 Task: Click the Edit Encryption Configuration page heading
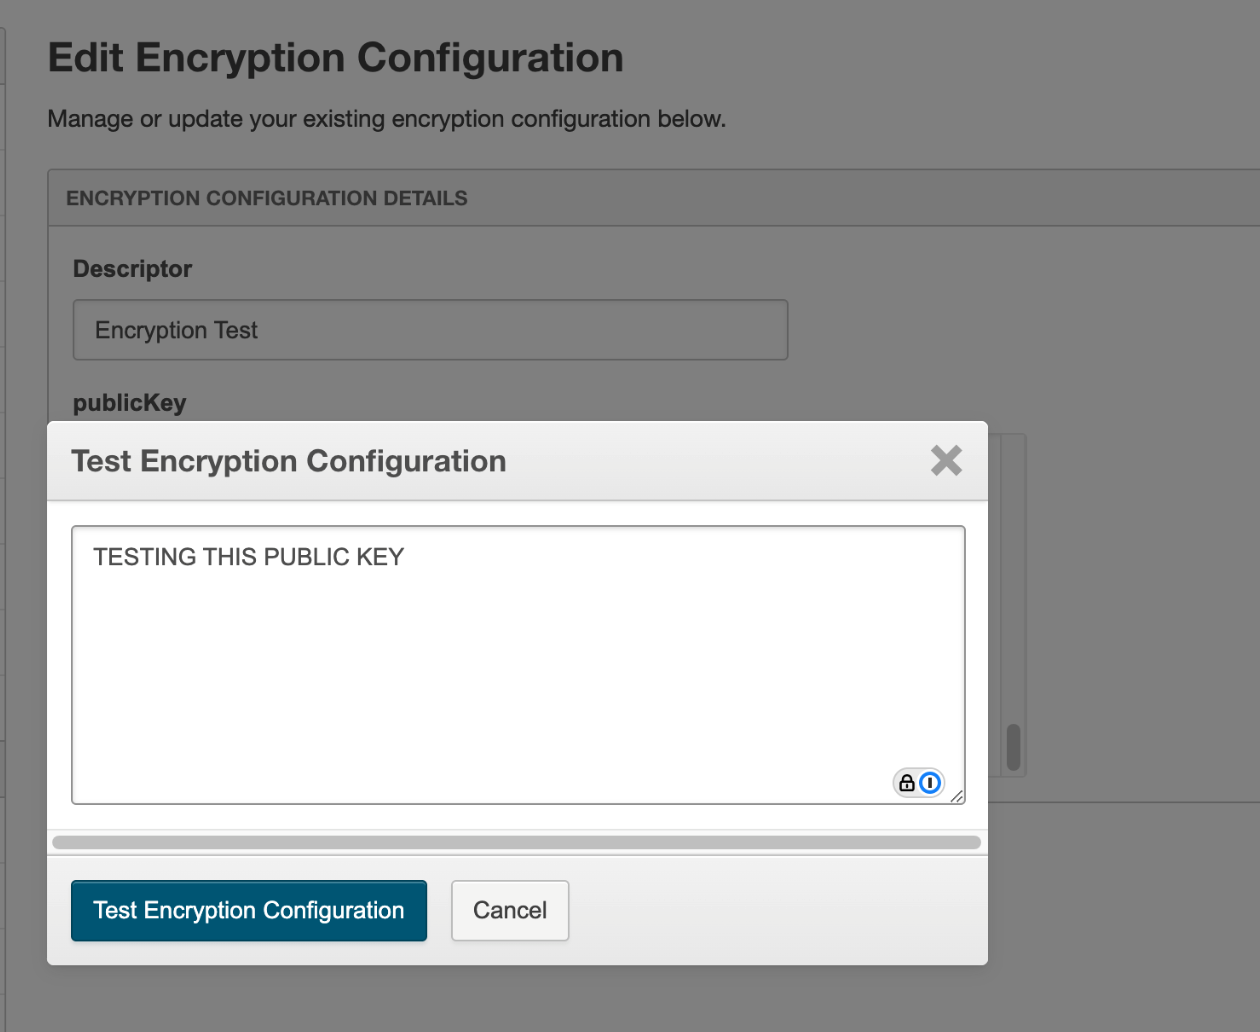pos(336,58)
